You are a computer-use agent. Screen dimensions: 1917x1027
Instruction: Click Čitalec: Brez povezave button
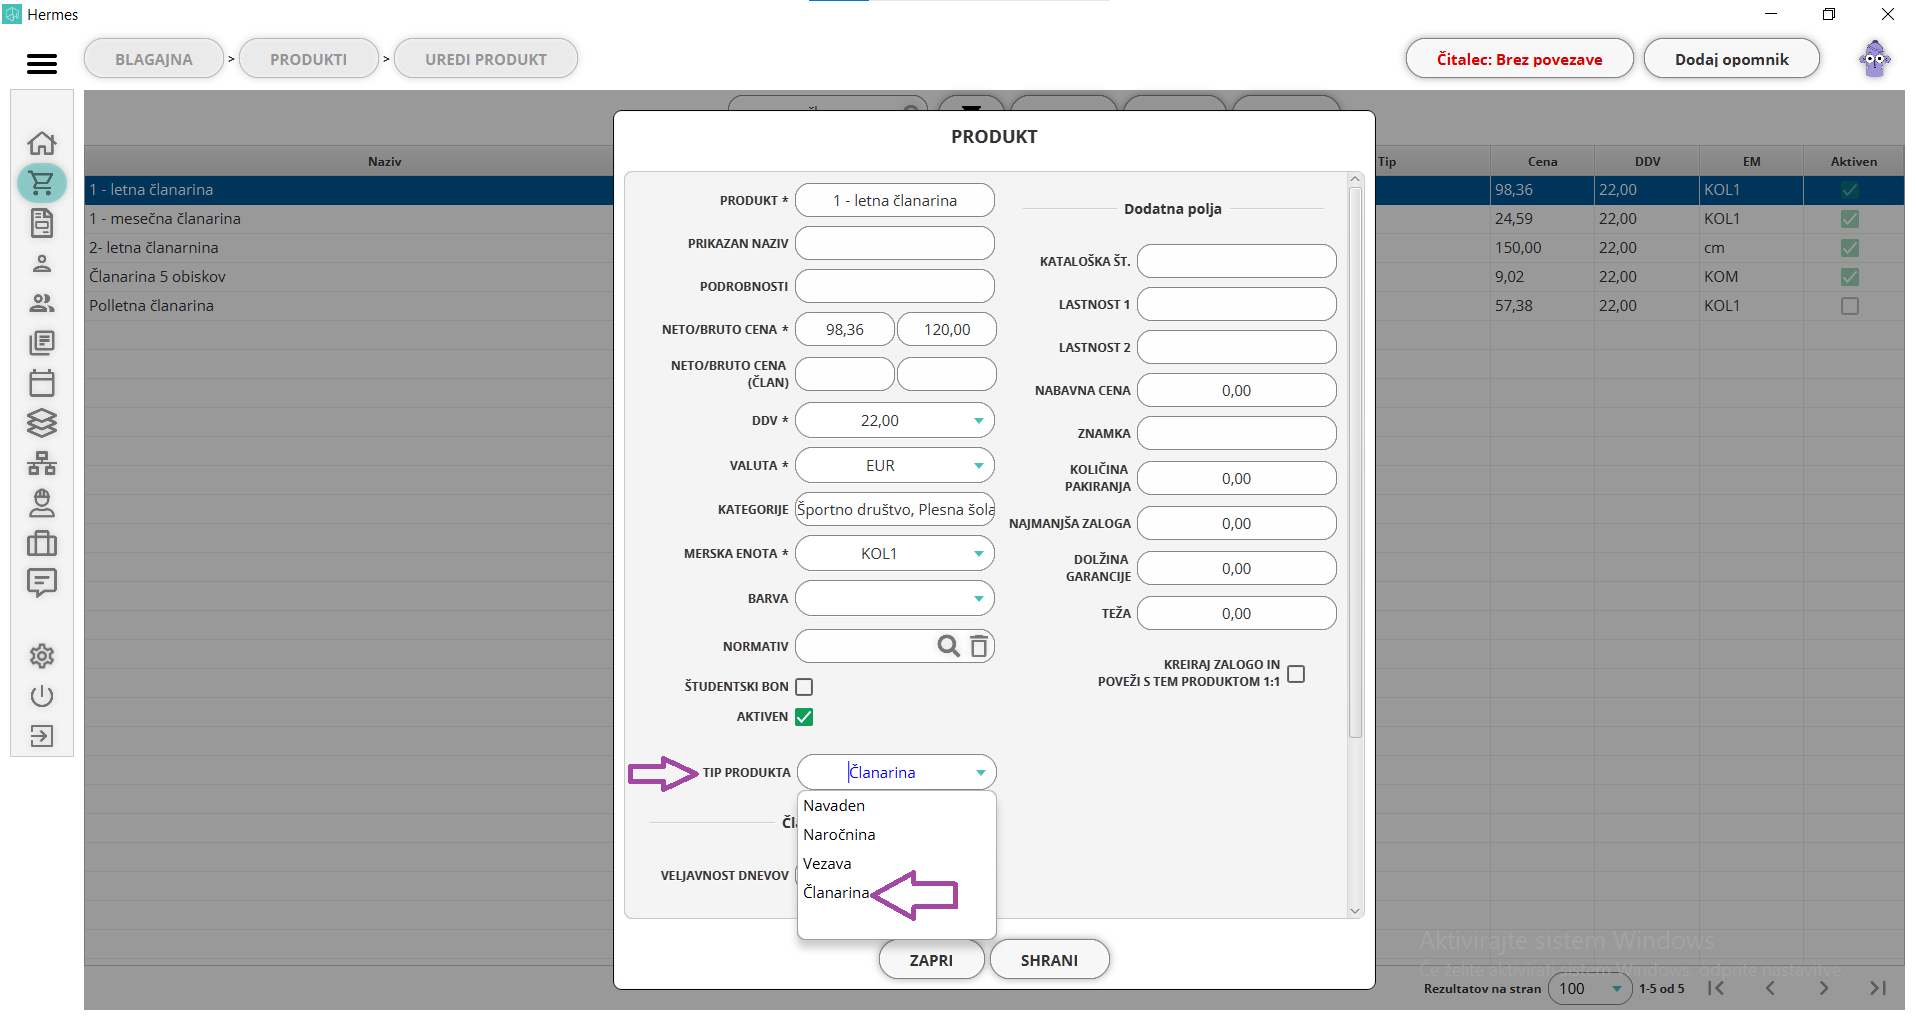[x=1519, y=59]
